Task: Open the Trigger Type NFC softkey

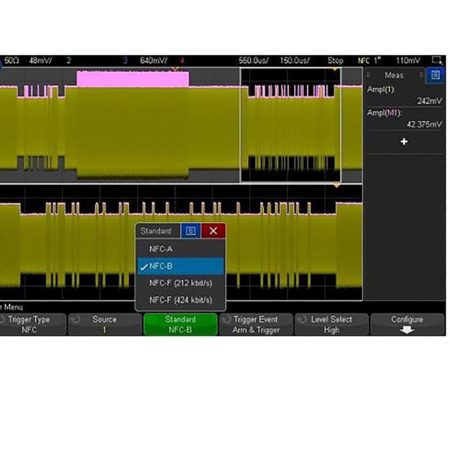Action: tap(31, 324)
